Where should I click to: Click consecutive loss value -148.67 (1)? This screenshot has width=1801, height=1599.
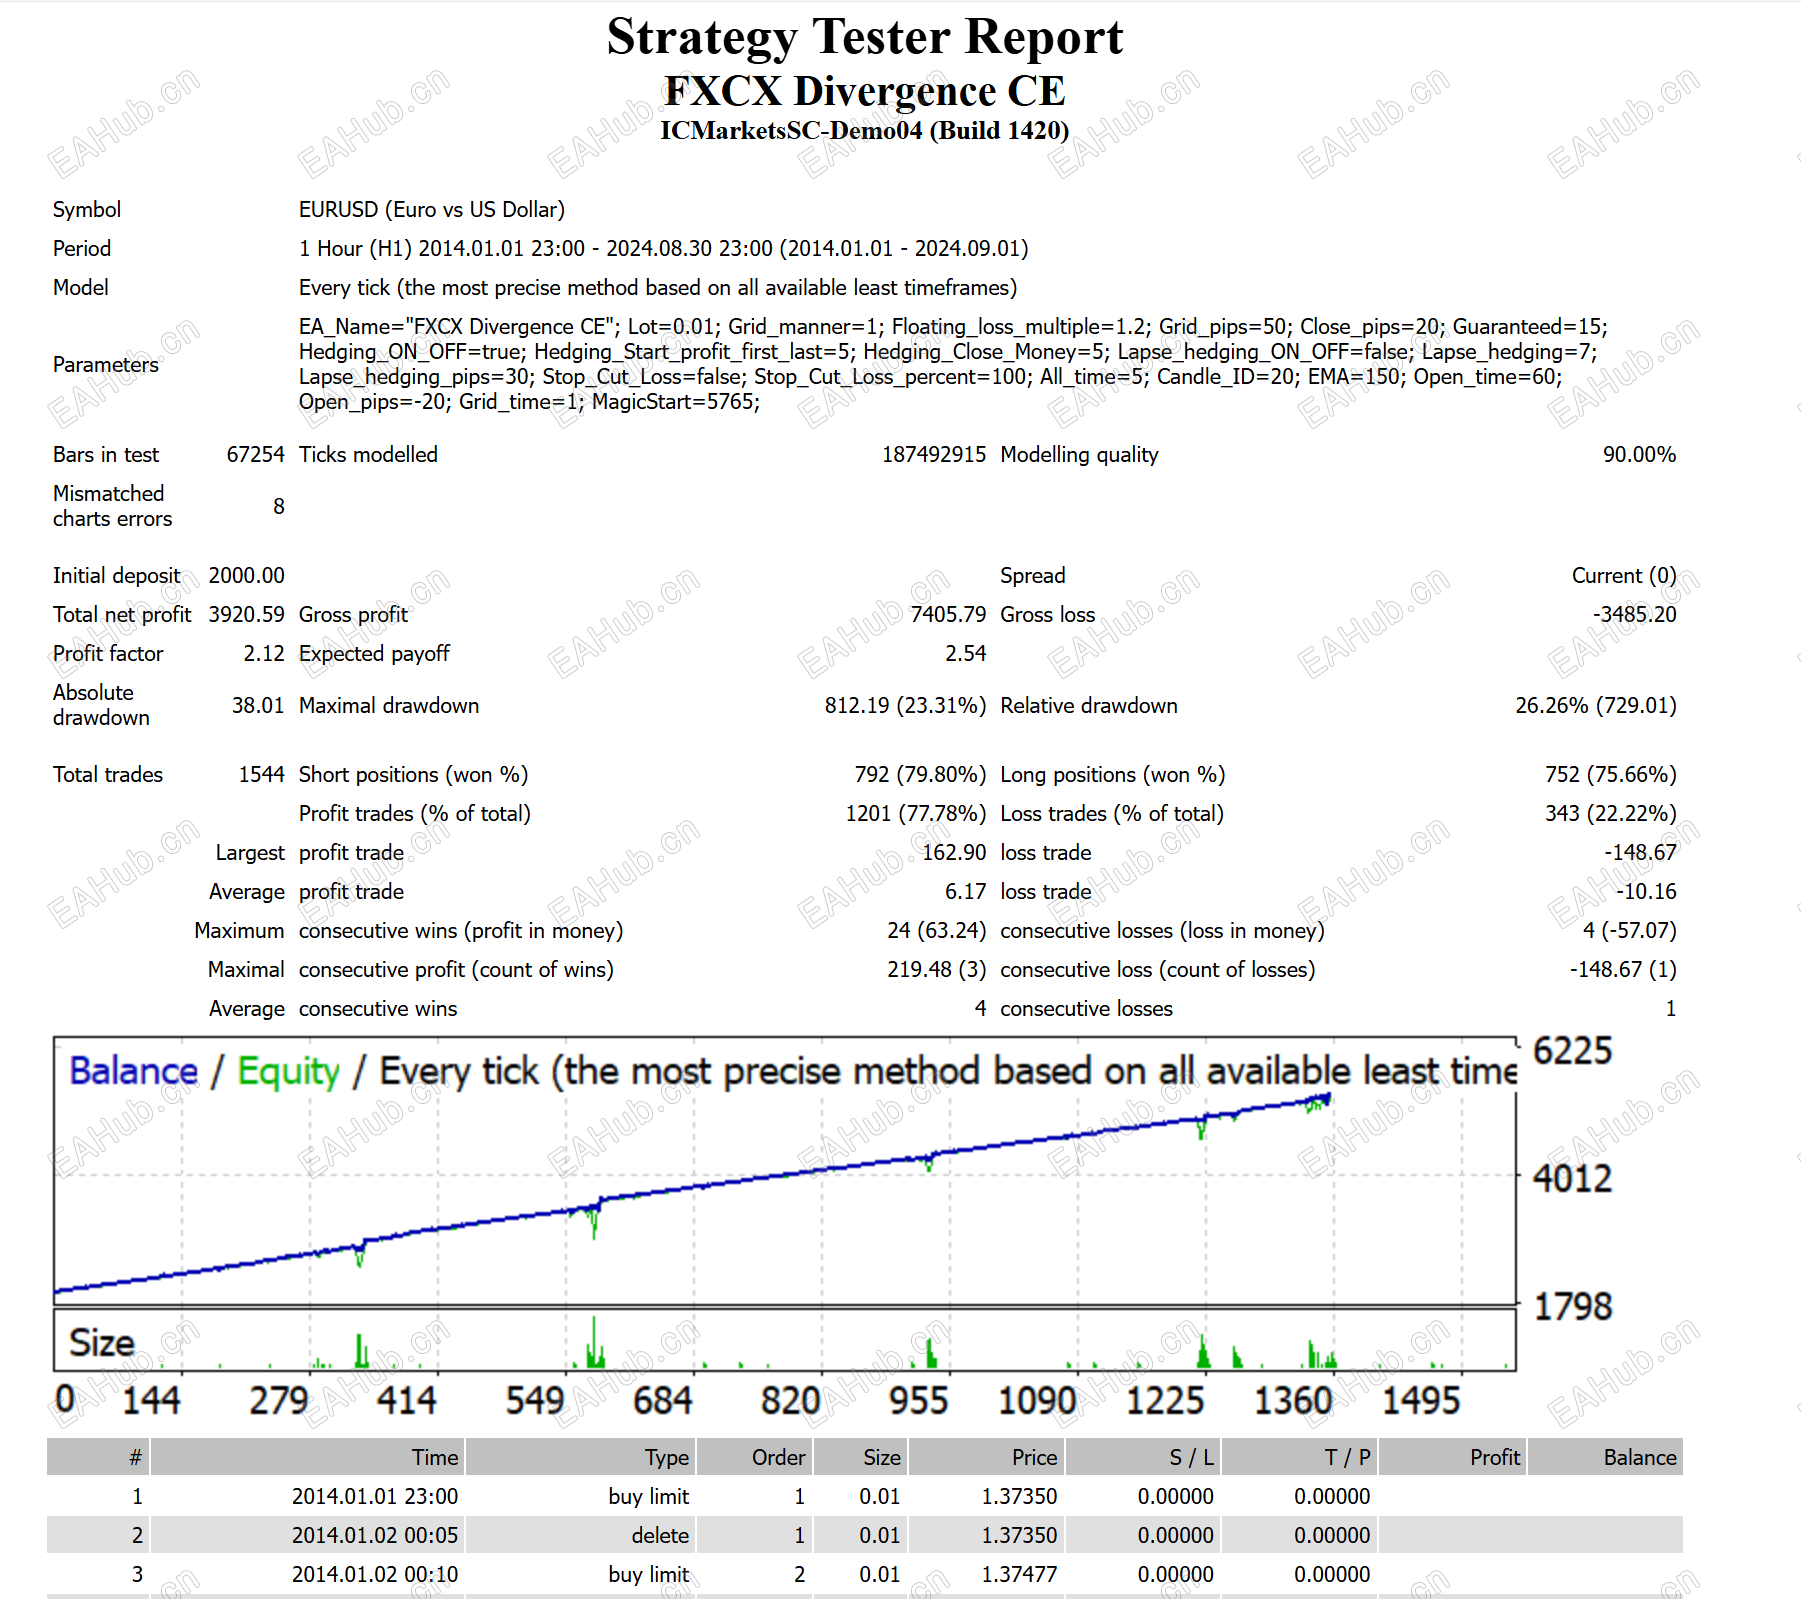point(1623,969)
